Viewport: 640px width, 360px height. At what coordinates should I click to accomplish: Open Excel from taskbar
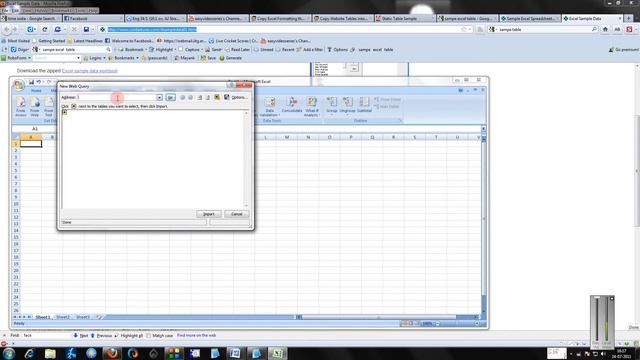click(278, 353)
